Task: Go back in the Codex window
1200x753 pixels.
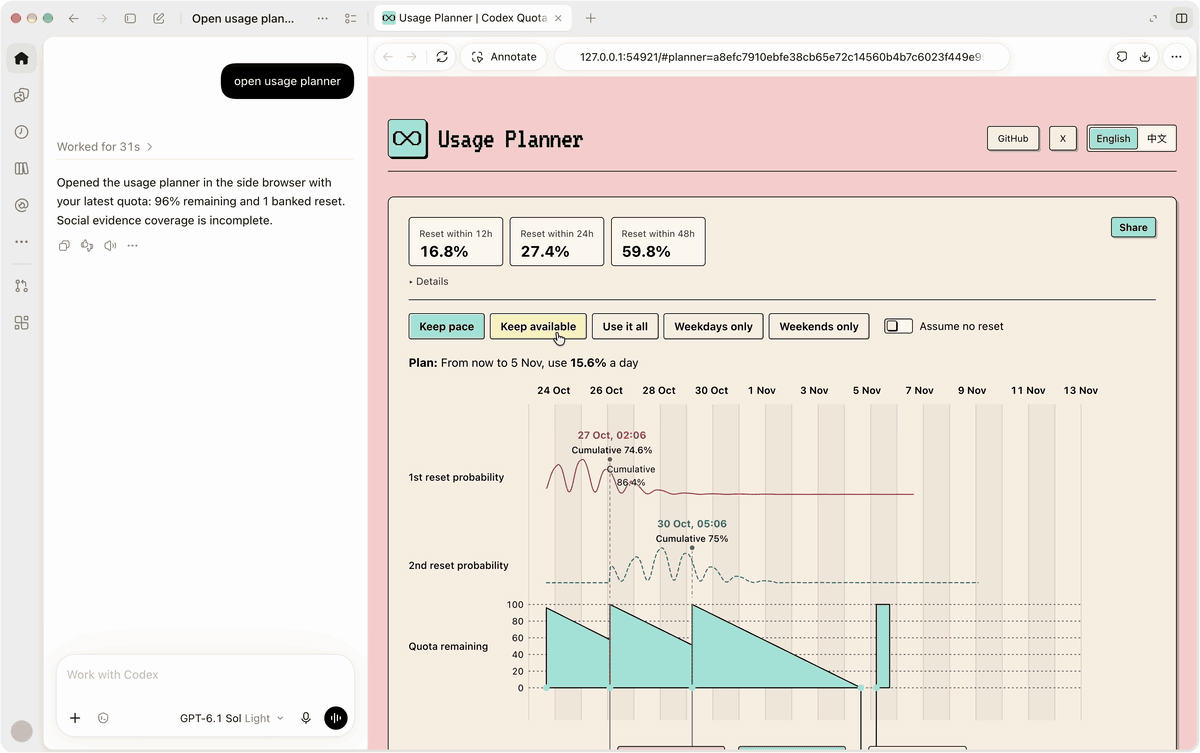Action: click(x=74, y=18)
